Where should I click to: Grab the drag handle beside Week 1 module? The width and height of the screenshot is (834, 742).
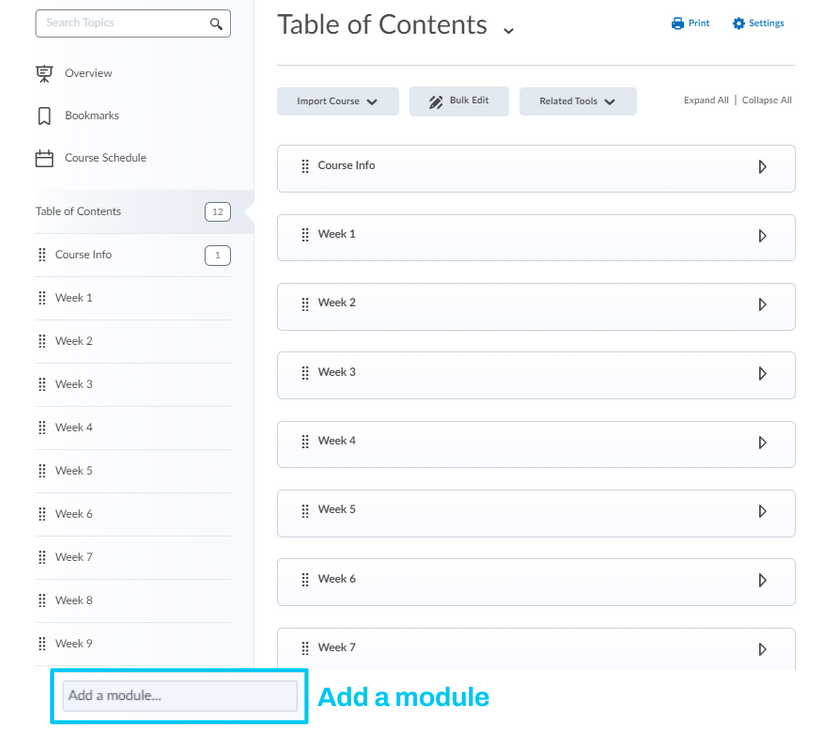305,235
